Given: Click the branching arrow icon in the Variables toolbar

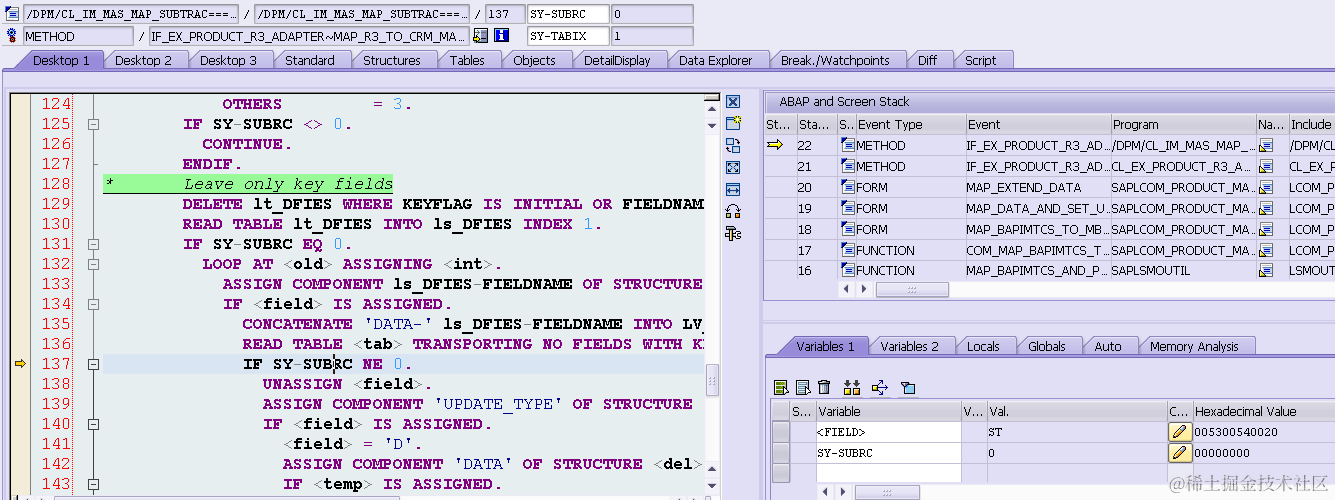Looking at the screenshot, I should 880,388.
